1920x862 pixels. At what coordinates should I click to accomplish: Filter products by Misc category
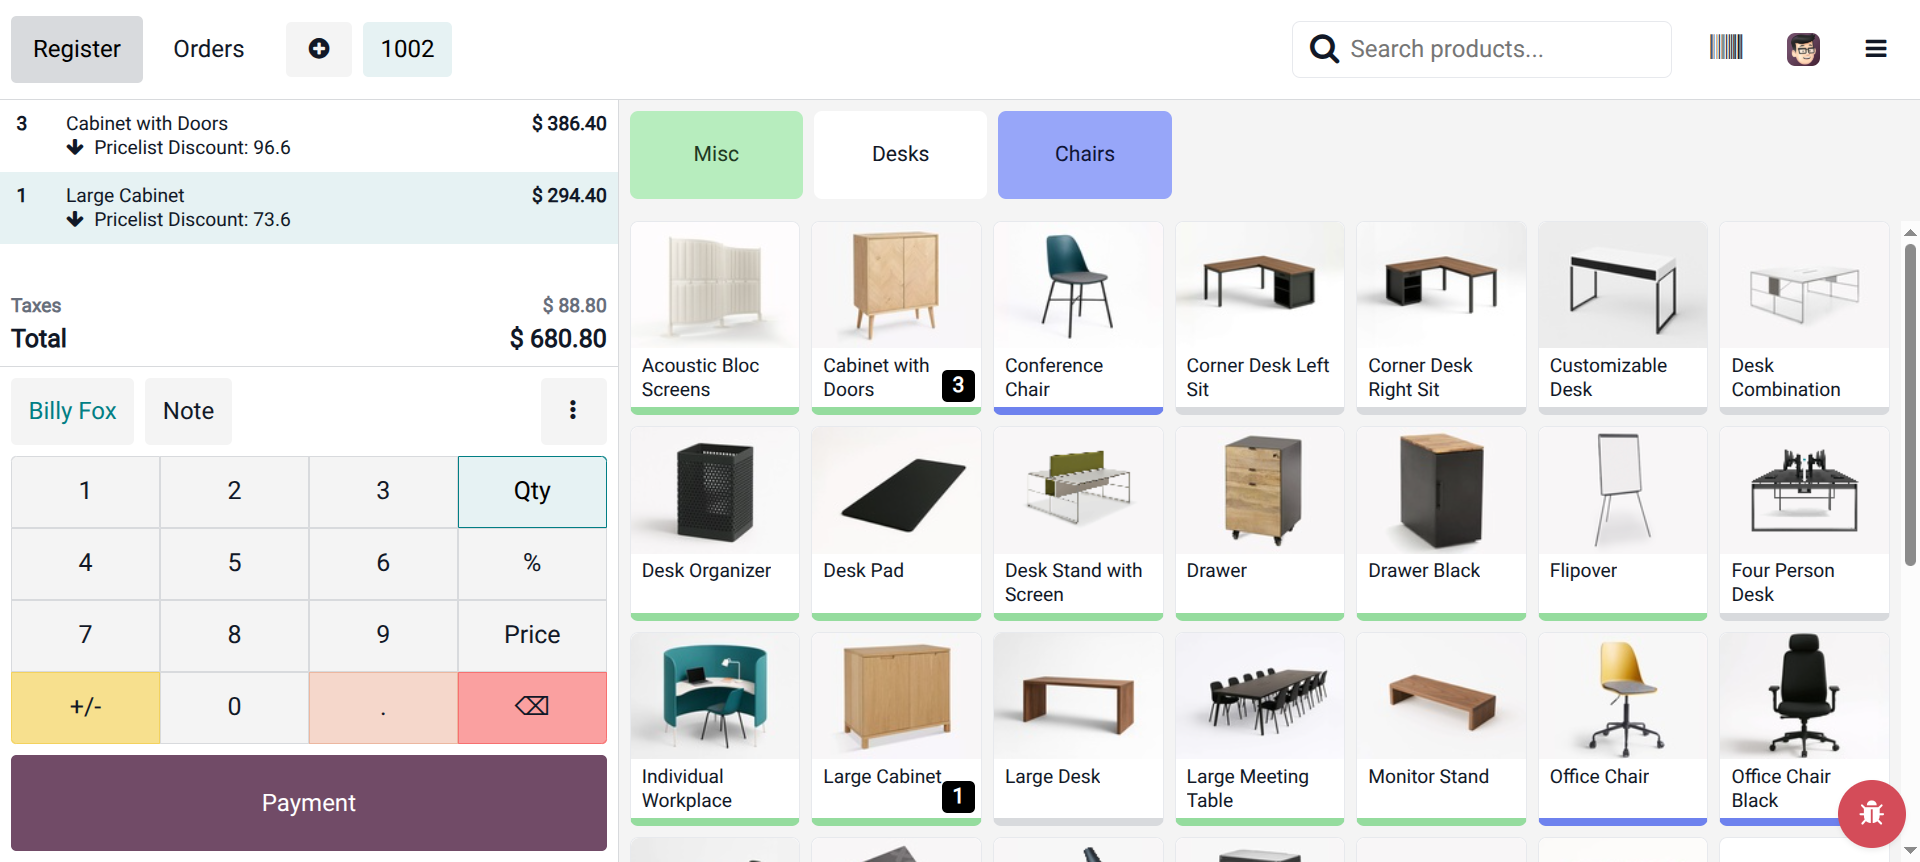716,154
